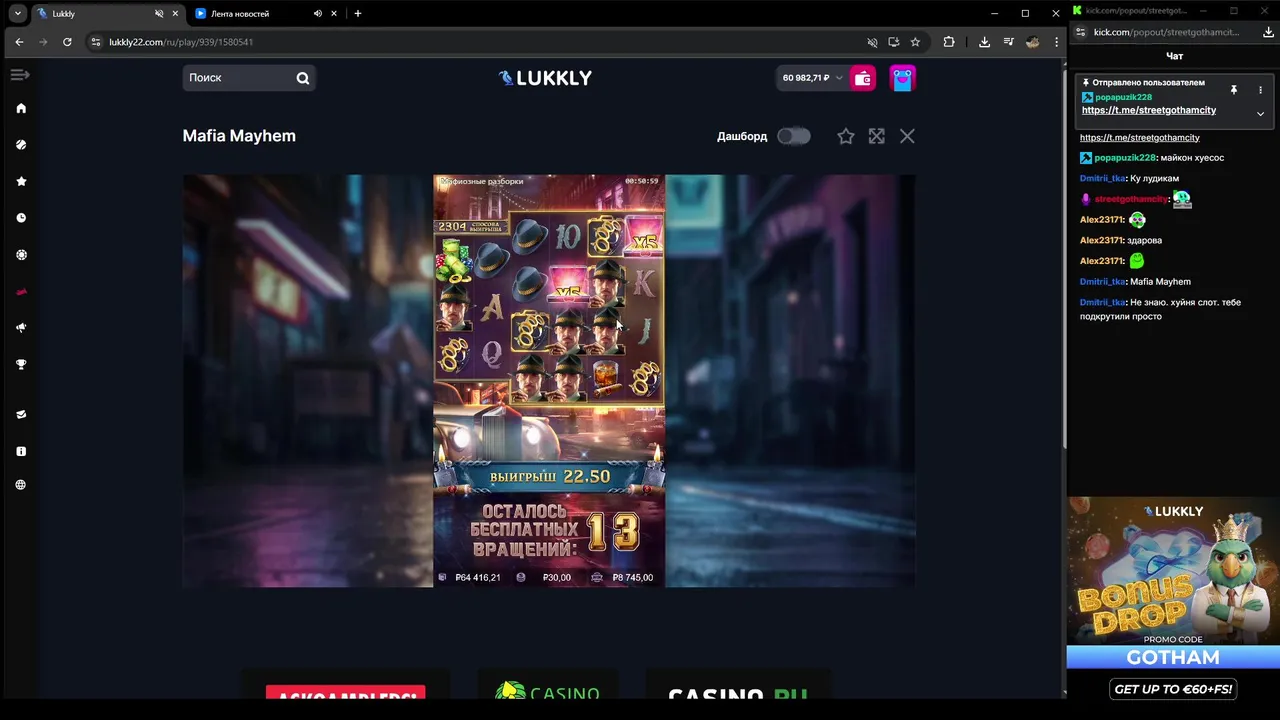1280x720 pixels.
Task: Open the chat message t.me/streetgothamcity link
Action: 1140,137
